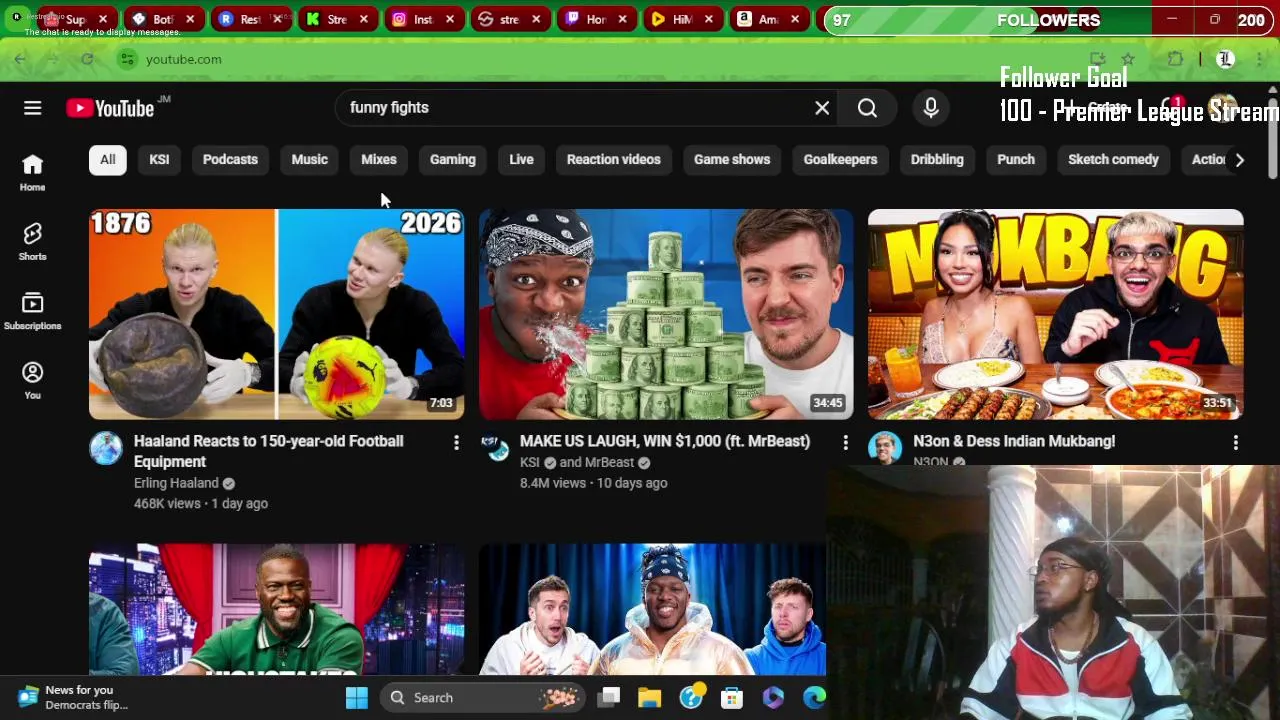Start voice search with the microphone icon
This screenshot has width=1280, height=720.
(931, 108)
